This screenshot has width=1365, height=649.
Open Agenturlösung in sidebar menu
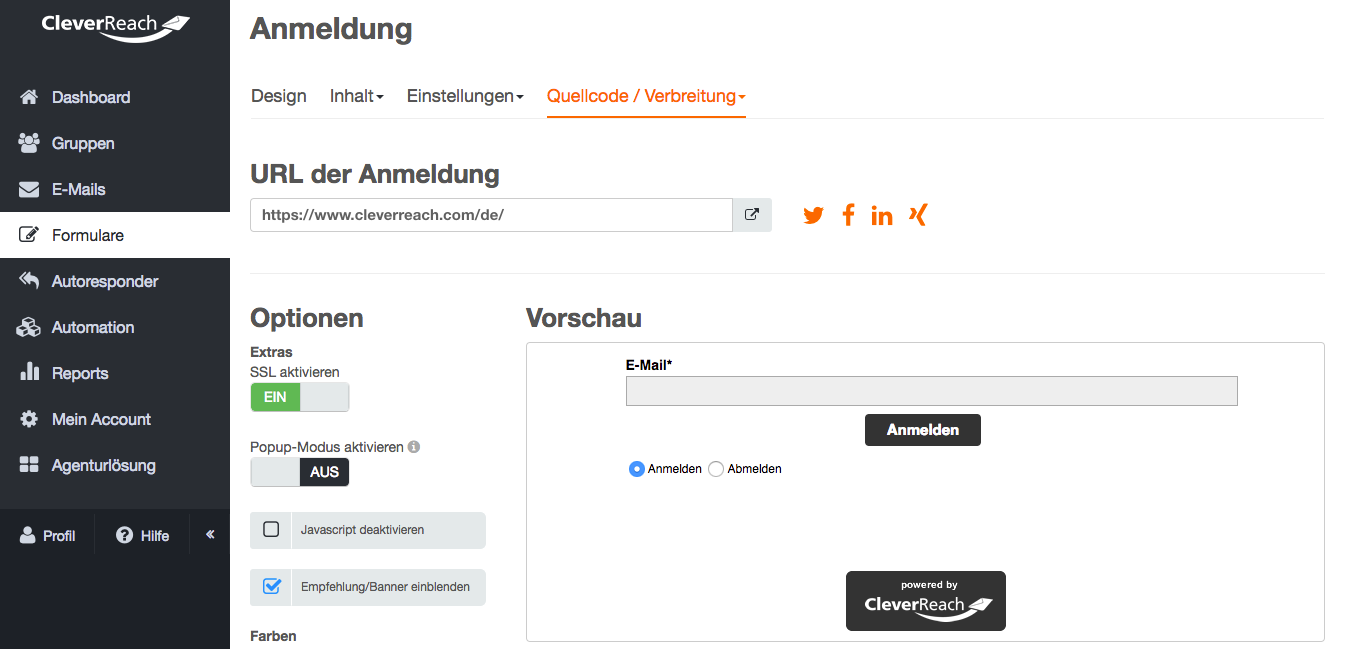pos(115,465)
